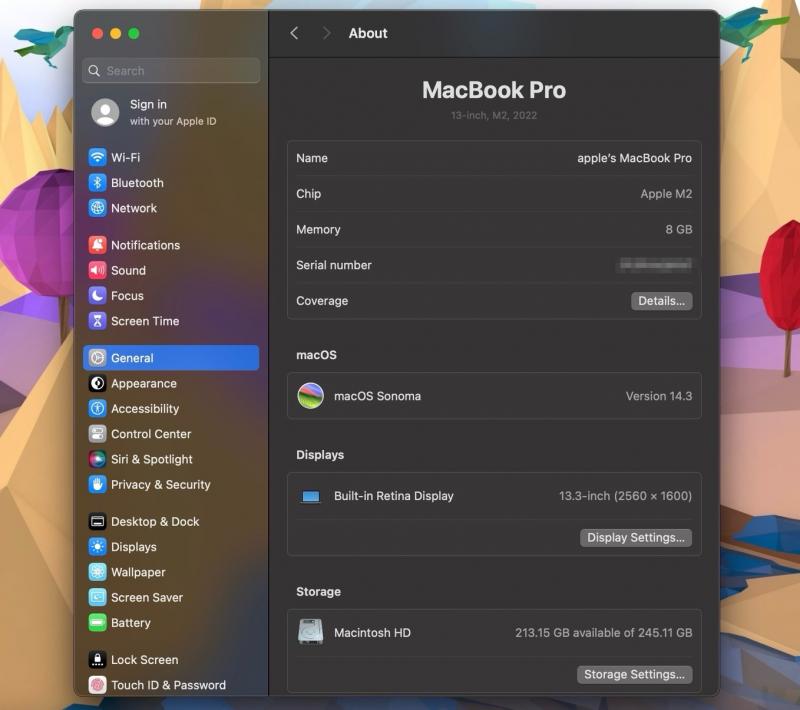Open Screen Time hourglass icon
800x710 pixels.
(x=97, y=321)
